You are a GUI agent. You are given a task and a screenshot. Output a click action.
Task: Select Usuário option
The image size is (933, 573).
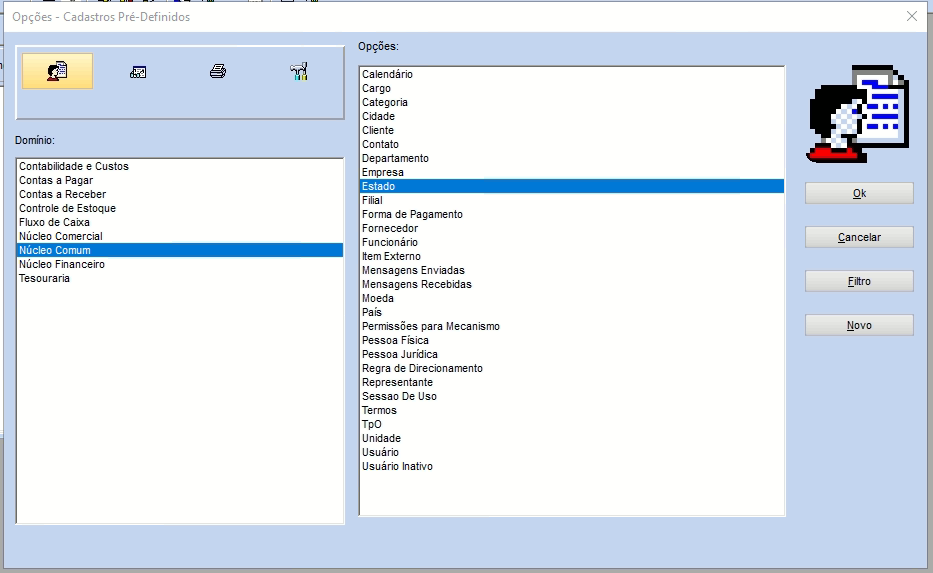pyautogui.click(x=572, y=452)
